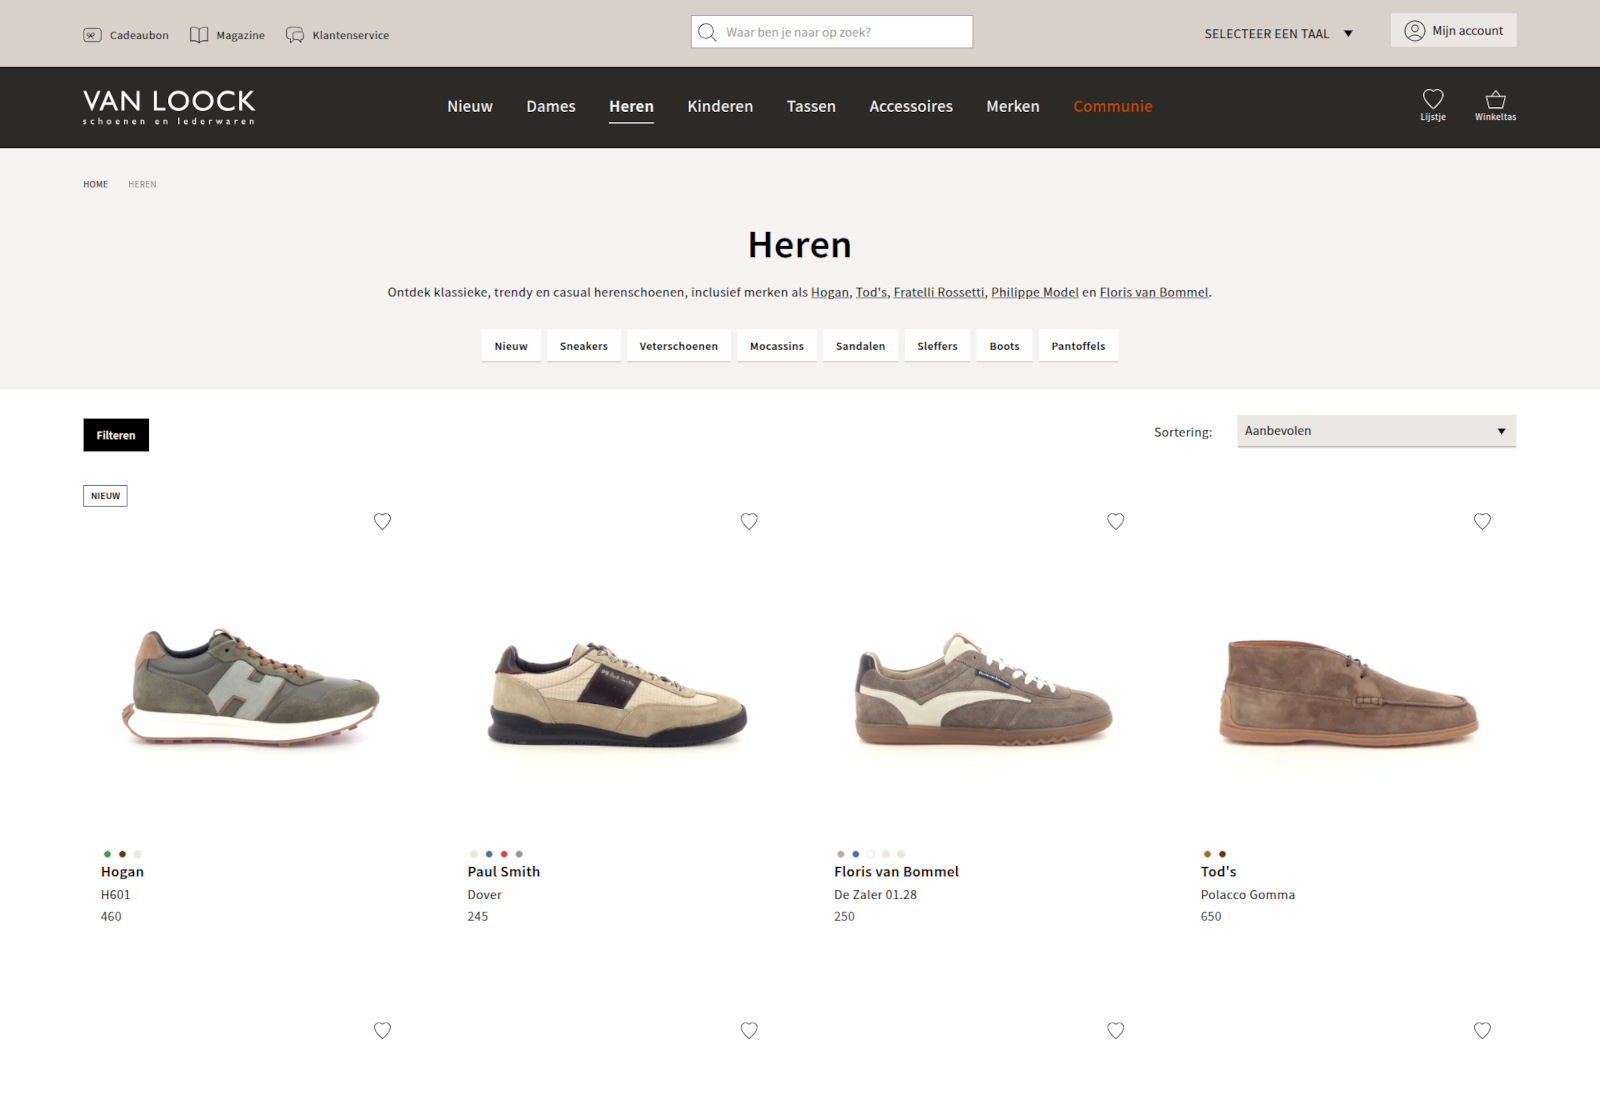1600x1100 pixels.
Task: Open the Lijstje wishlist heart icon
Action: (1432, 100)
